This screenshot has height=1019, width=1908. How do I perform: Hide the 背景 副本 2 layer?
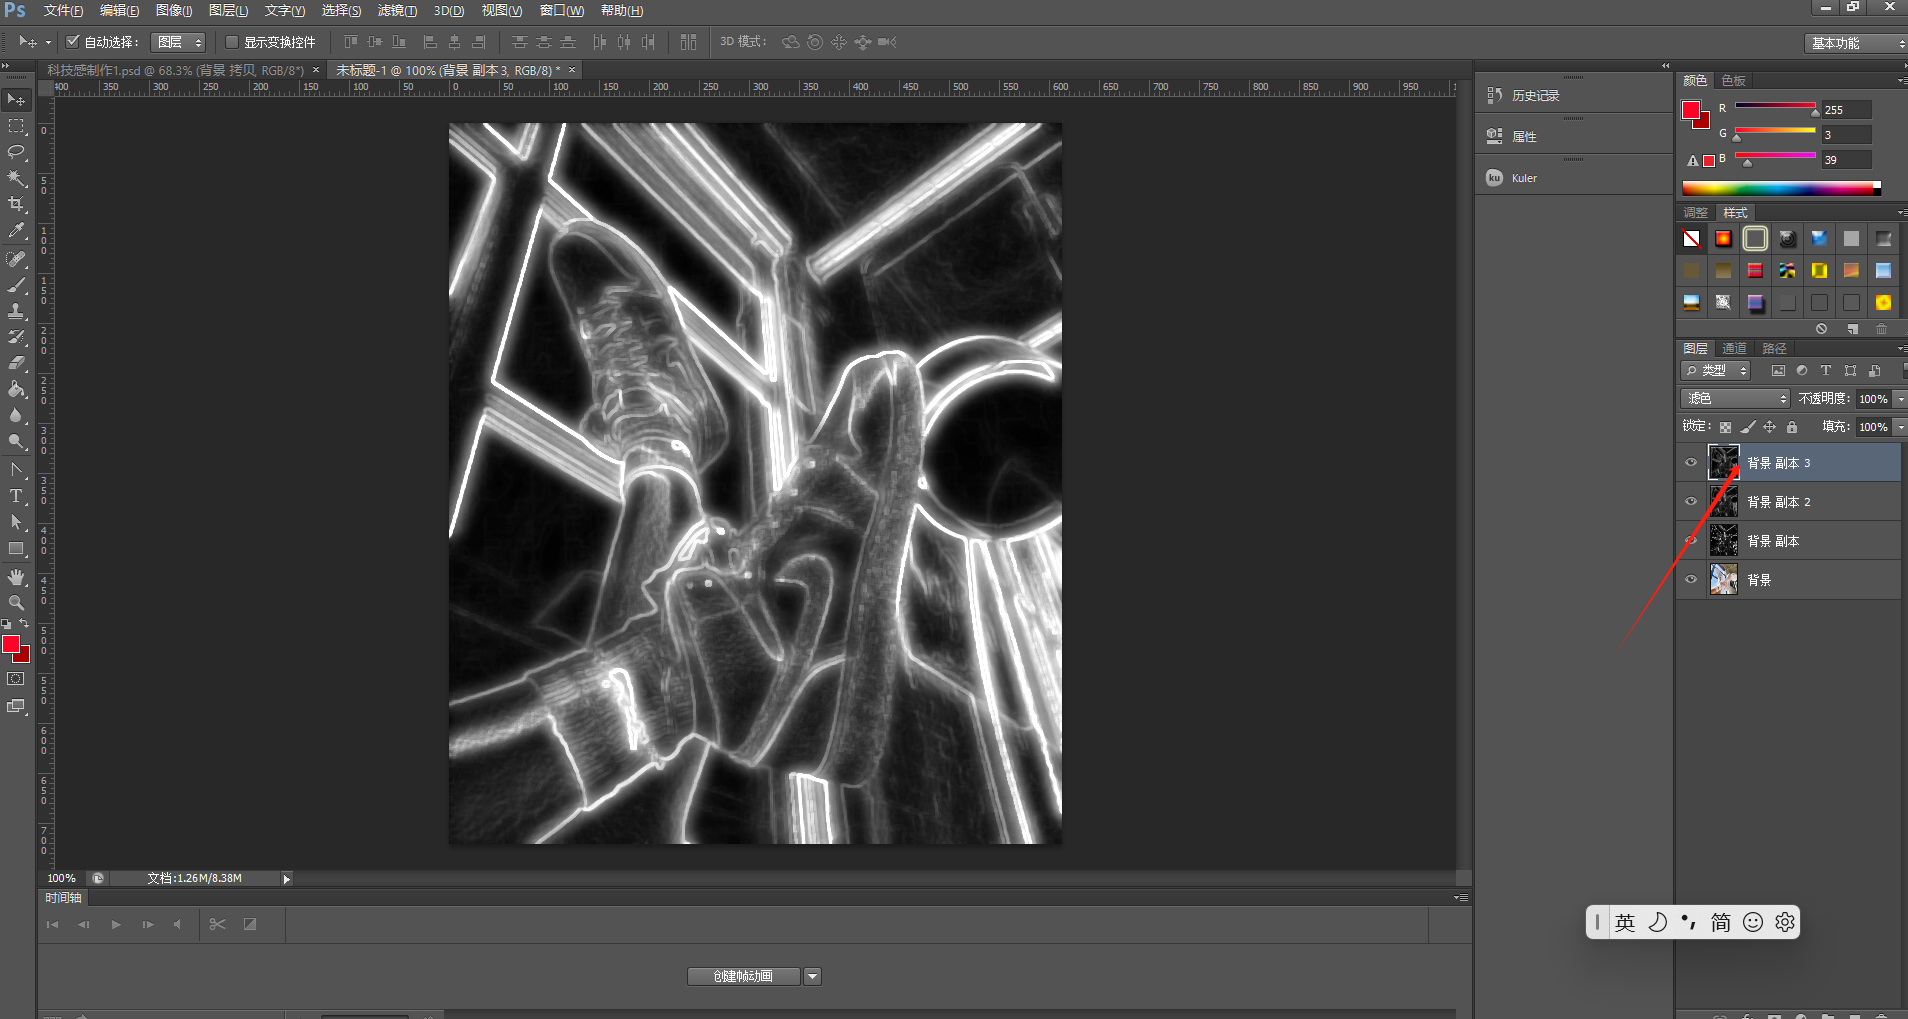click(x=1691, y=501)
